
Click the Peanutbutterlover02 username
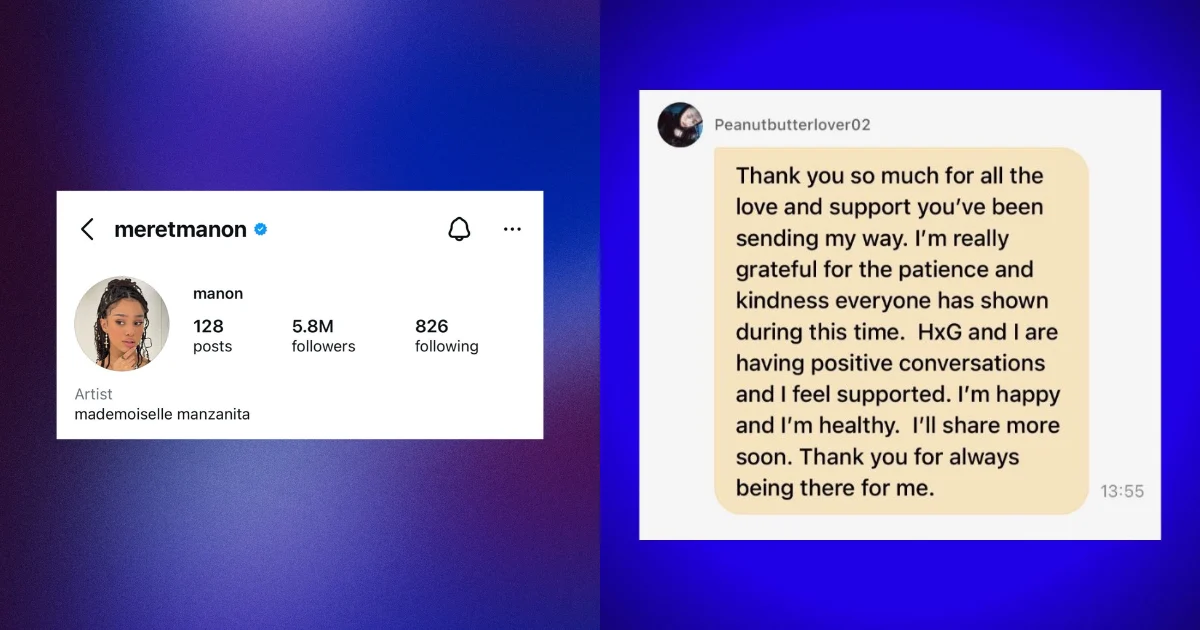coord(792,125)
